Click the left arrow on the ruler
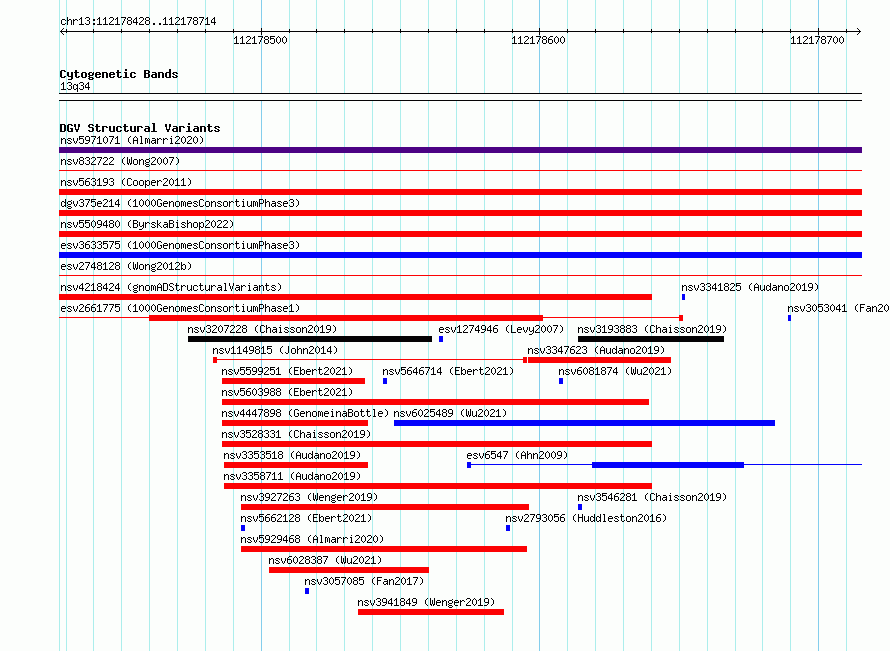The width and height of the screenshot is (890, 651). click(63, 31)
